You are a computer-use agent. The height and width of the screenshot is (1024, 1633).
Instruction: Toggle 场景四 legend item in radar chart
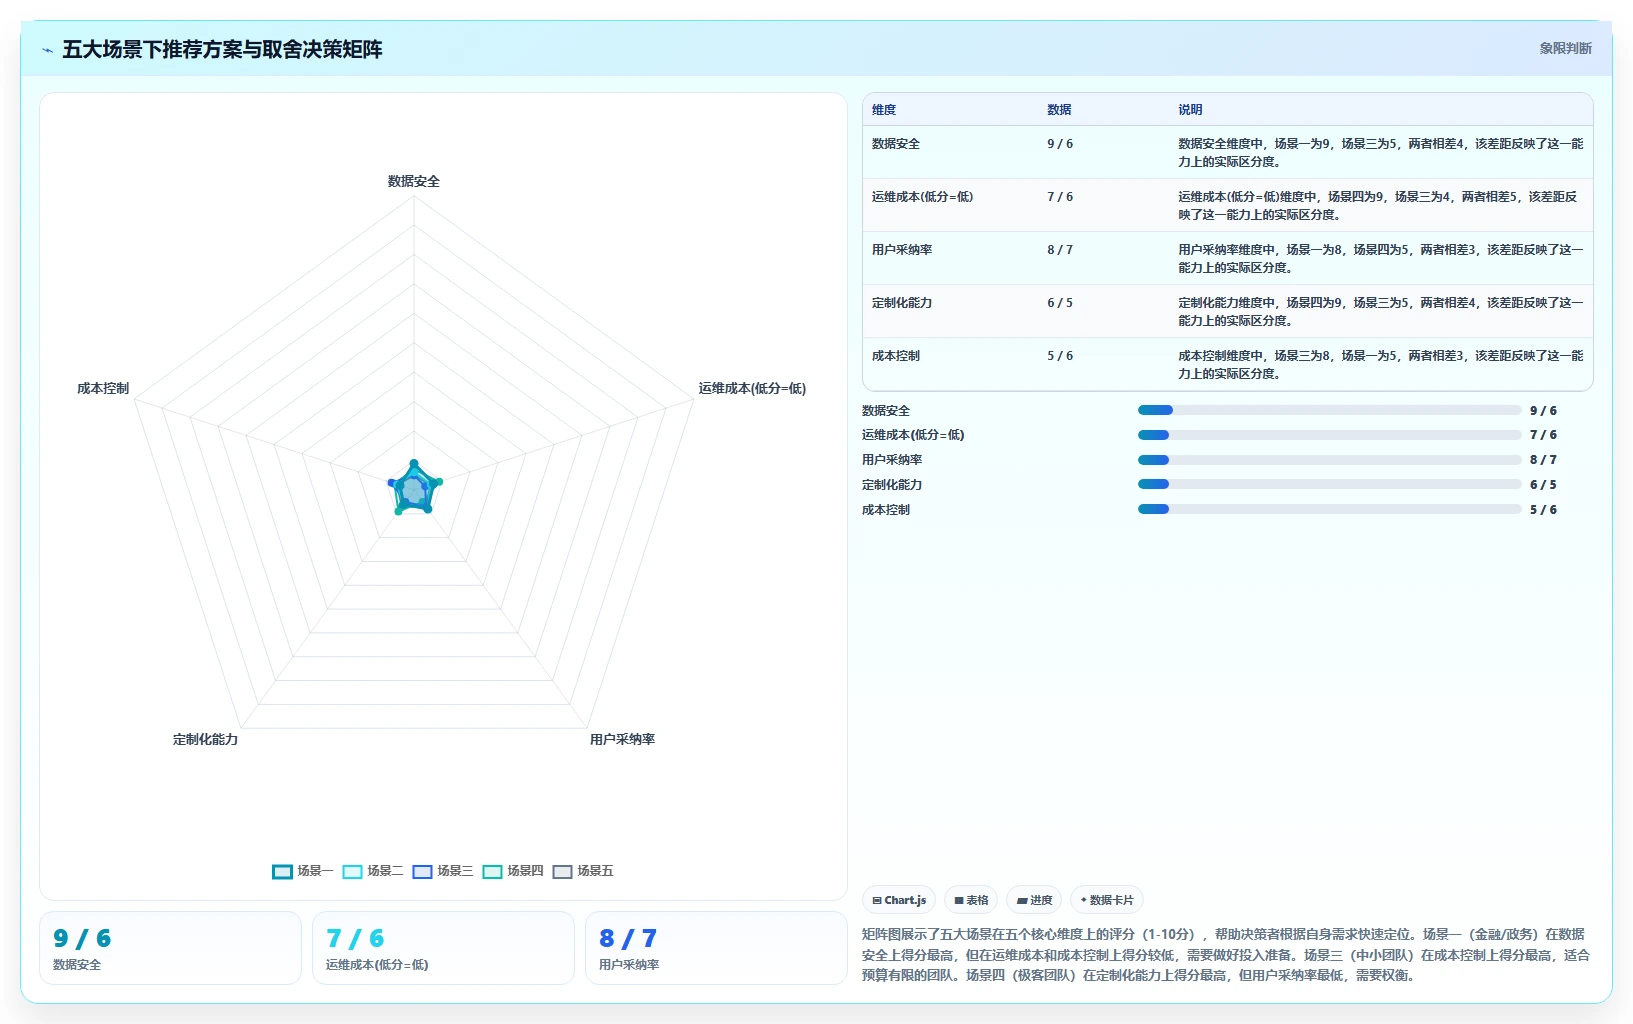[512, 871]
